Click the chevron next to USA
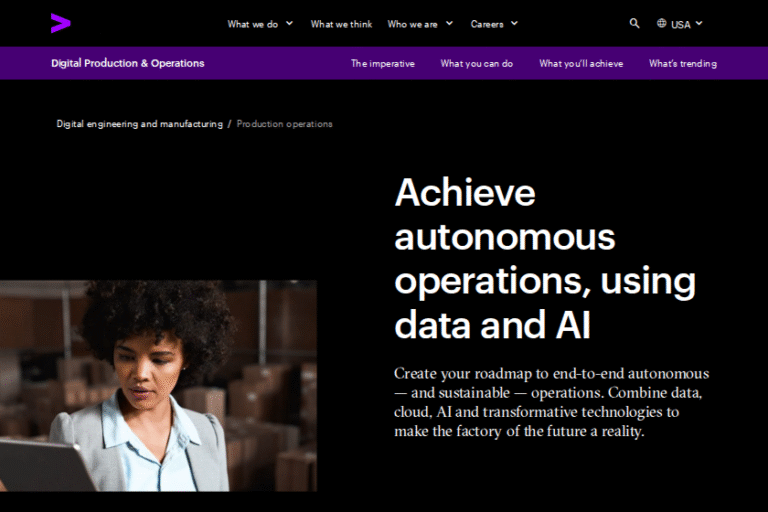 699,23
